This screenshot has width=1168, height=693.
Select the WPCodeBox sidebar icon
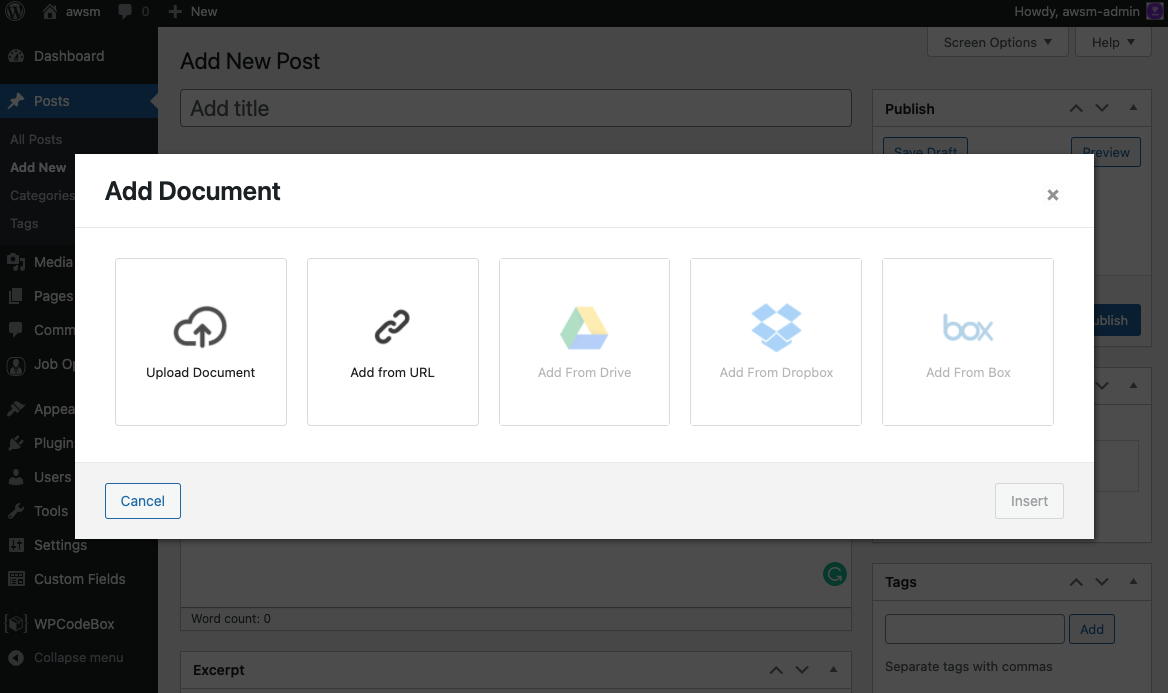15,623
